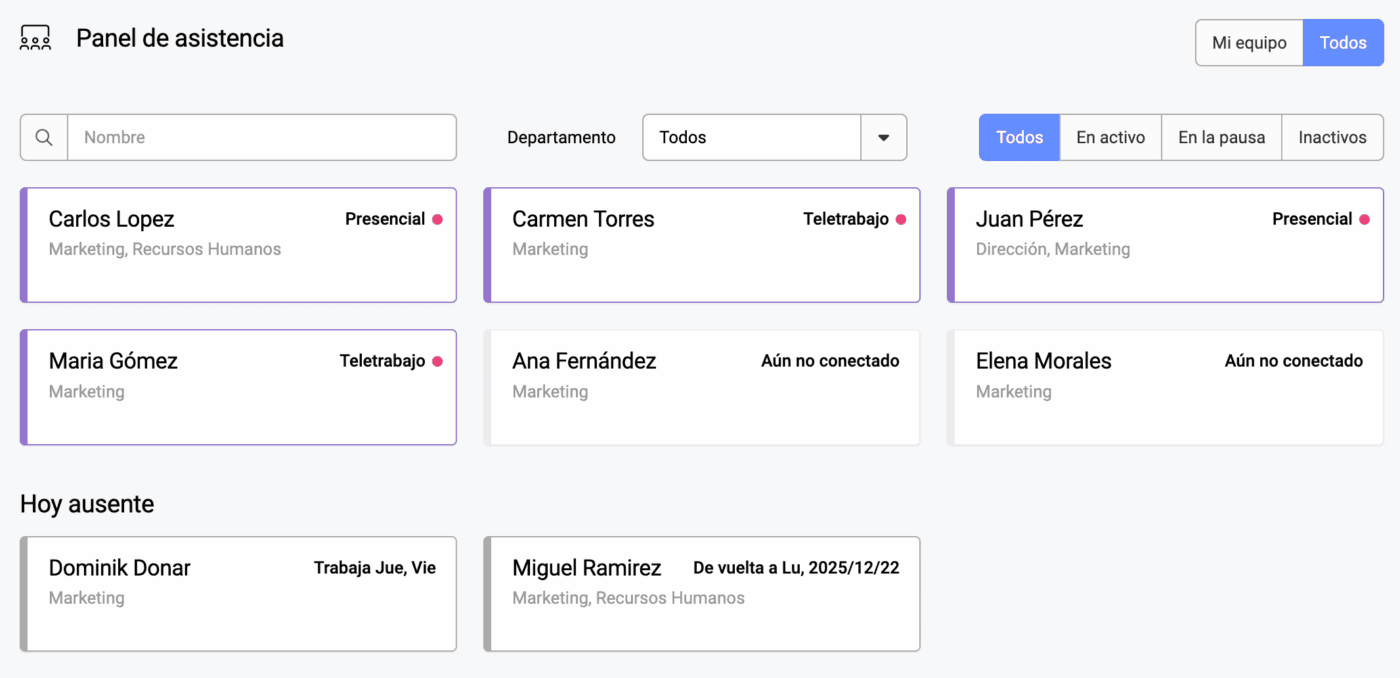1400x678 pixels.
Task: Select the Todos status filter
Action: point(1019,138)
